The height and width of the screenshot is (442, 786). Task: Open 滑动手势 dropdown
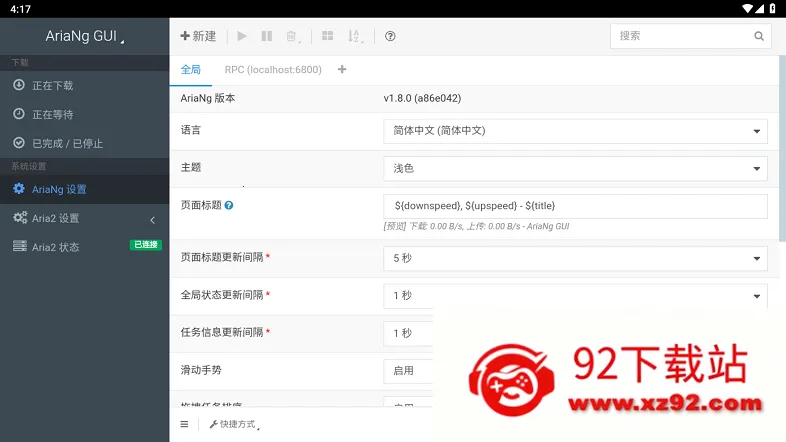(x=408, y=371)
